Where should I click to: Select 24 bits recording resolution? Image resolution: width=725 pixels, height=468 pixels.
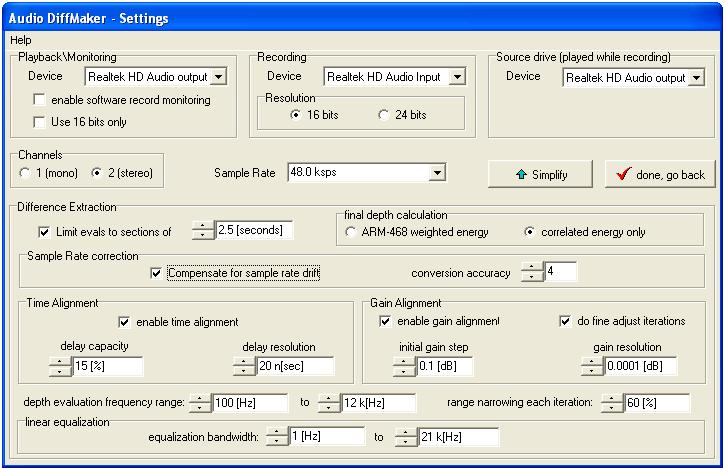pyautogui.click(x=383, y=115)
